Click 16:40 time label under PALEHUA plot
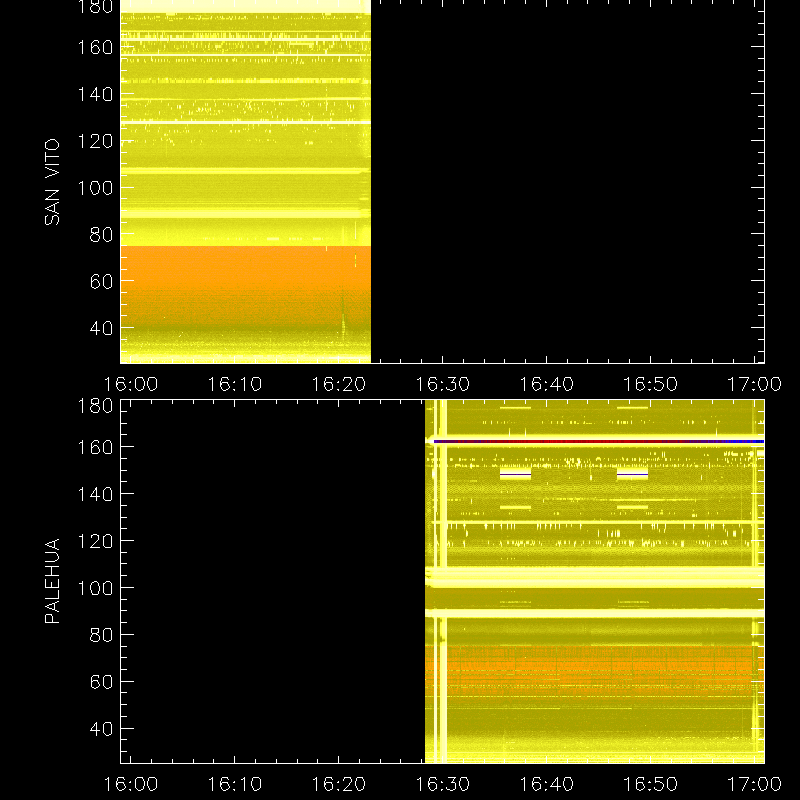Viewport: 800px width, 800px height. pyautogui.click(x=546, y=784)
